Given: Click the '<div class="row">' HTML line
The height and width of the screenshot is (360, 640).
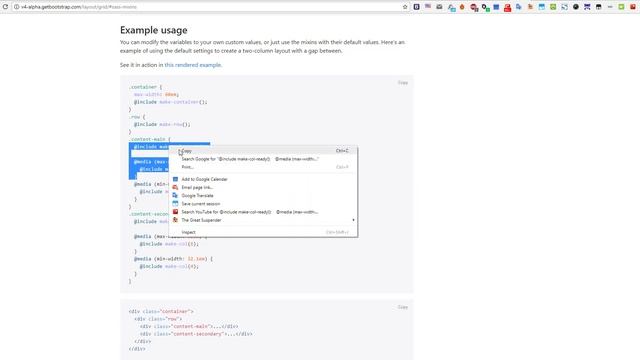Looking at the screenshot, I should tap(158, 319).
